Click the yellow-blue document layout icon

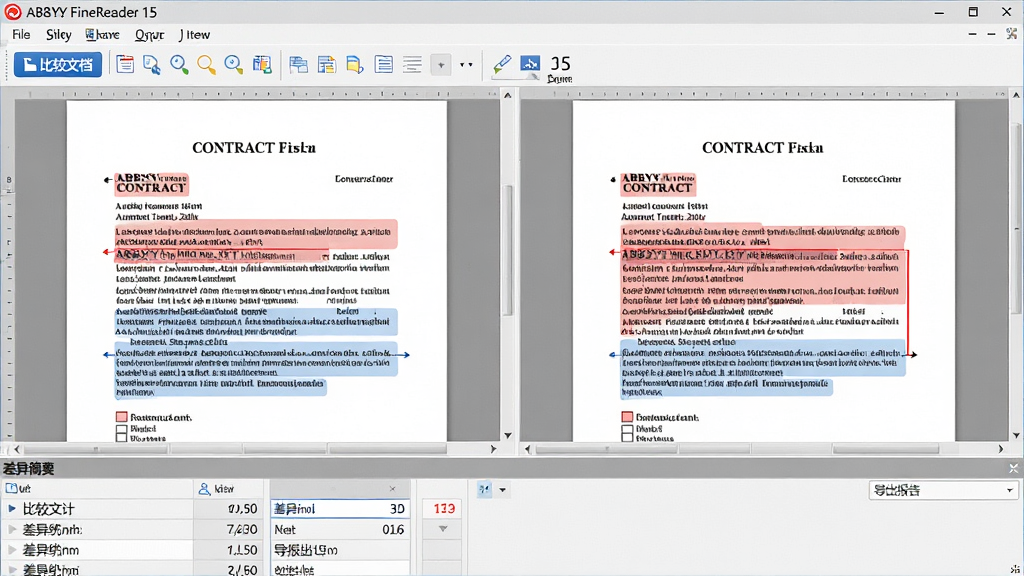pyautogui.click(x=327, y=64)
